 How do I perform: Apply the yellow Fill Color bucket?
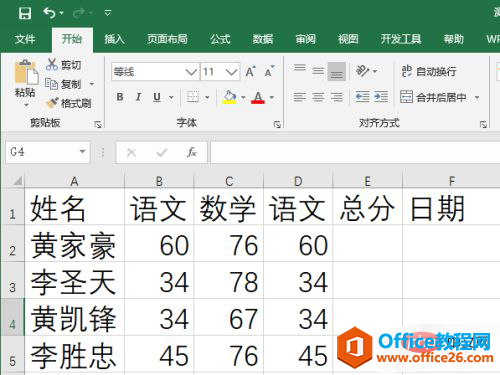coord(230,97)
